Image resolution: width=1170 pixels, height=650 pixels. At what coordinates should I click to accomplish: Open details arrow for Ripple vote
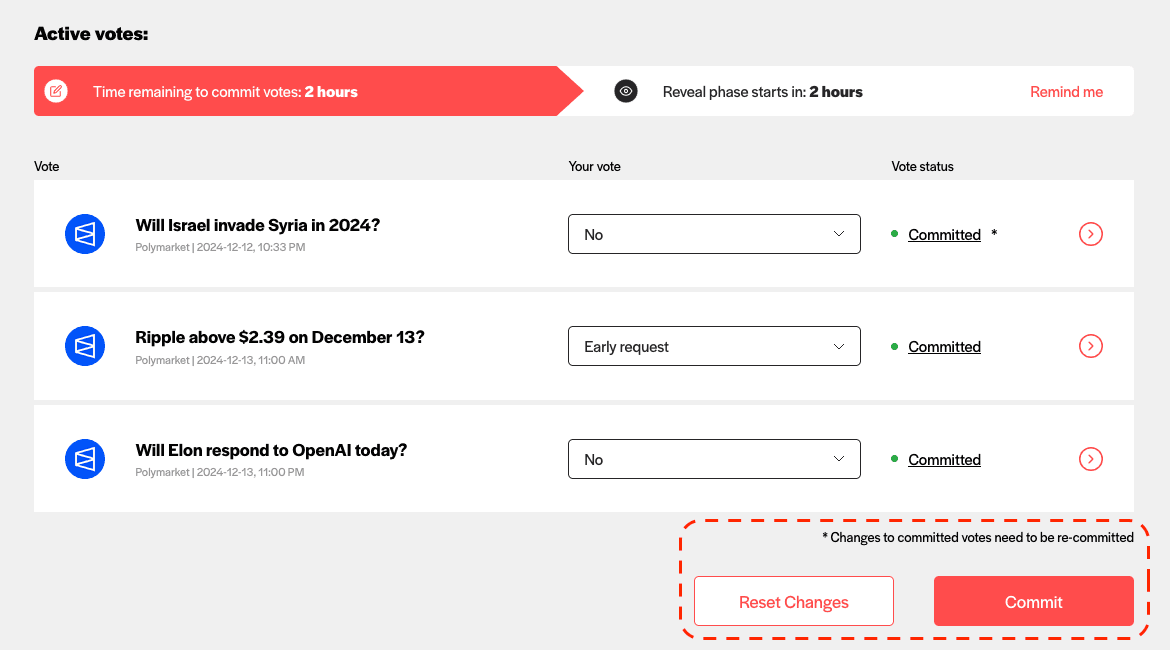coord(1091,346)
